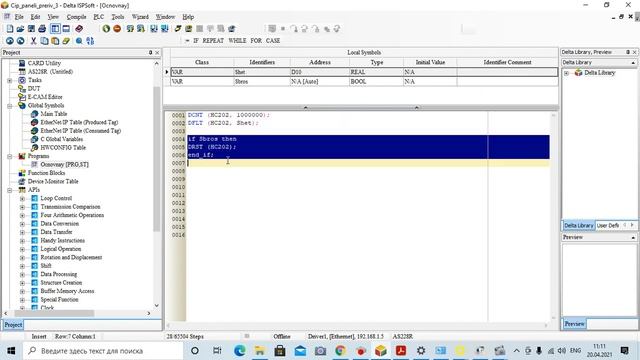The width and height of the screenshot is (640, 360).
Task: Open the Edit menu
Action: [x=36, y=17]
